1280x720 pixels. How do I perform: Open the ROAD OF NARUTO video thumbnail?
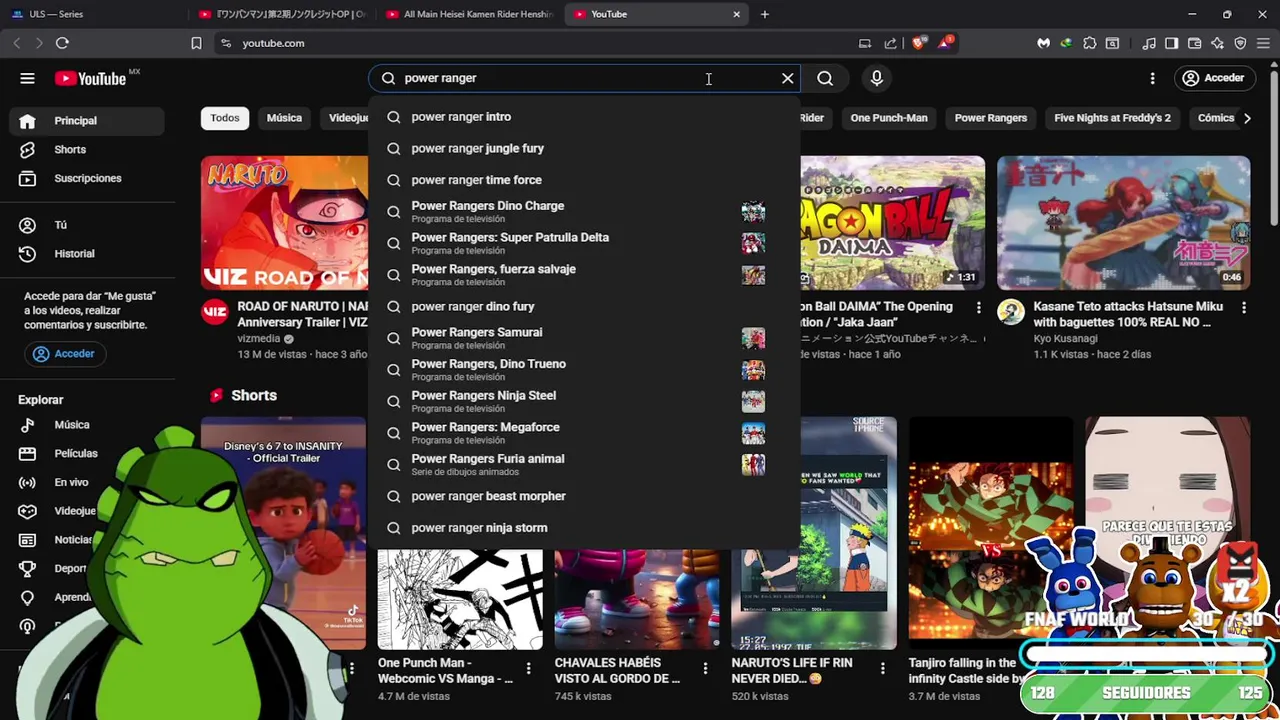click(x=284, y=223)
